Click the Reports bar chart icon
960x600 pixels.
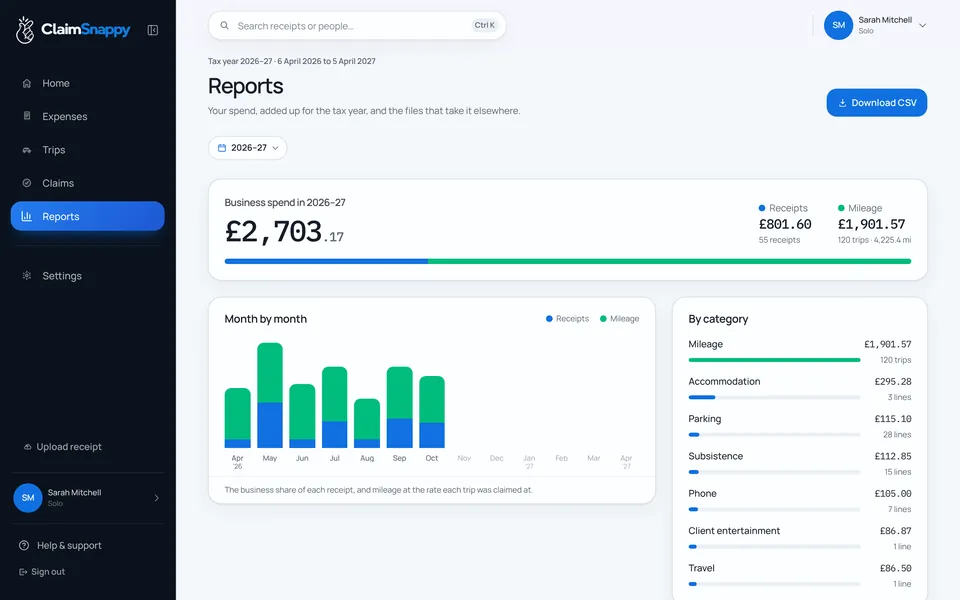point(27,216)
